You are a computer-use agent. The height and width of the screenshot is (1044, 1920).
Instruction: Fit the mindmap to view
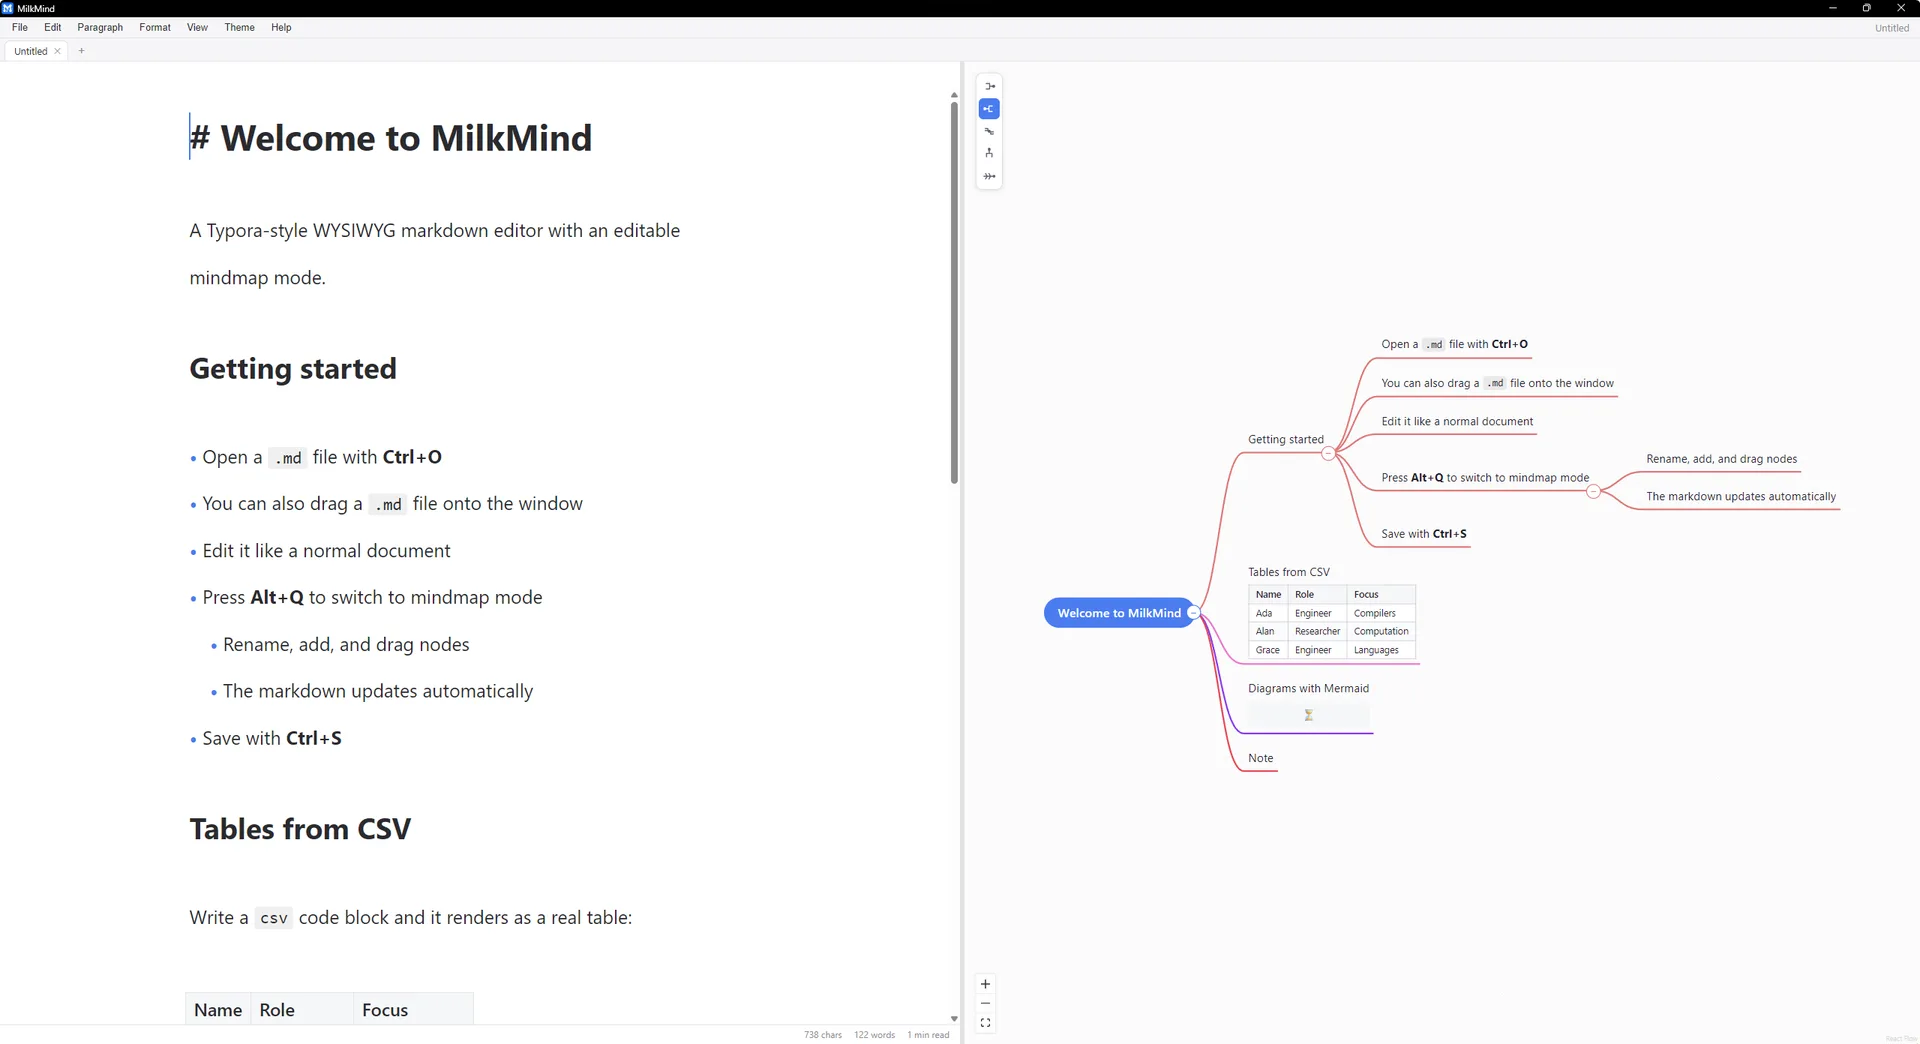[x=985, y=1023]
